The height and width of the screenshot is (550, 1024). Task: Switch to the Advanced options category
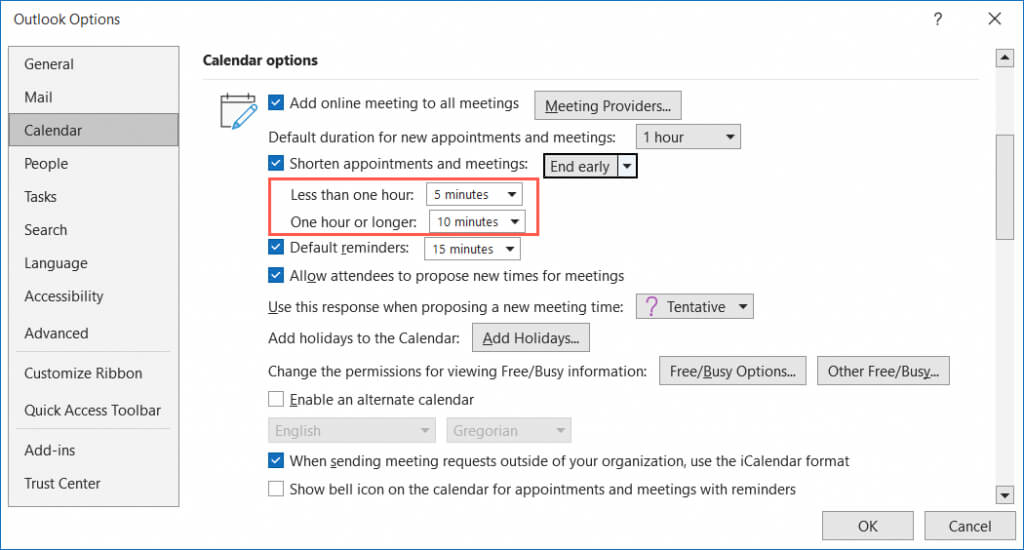(x=56, y=333)
